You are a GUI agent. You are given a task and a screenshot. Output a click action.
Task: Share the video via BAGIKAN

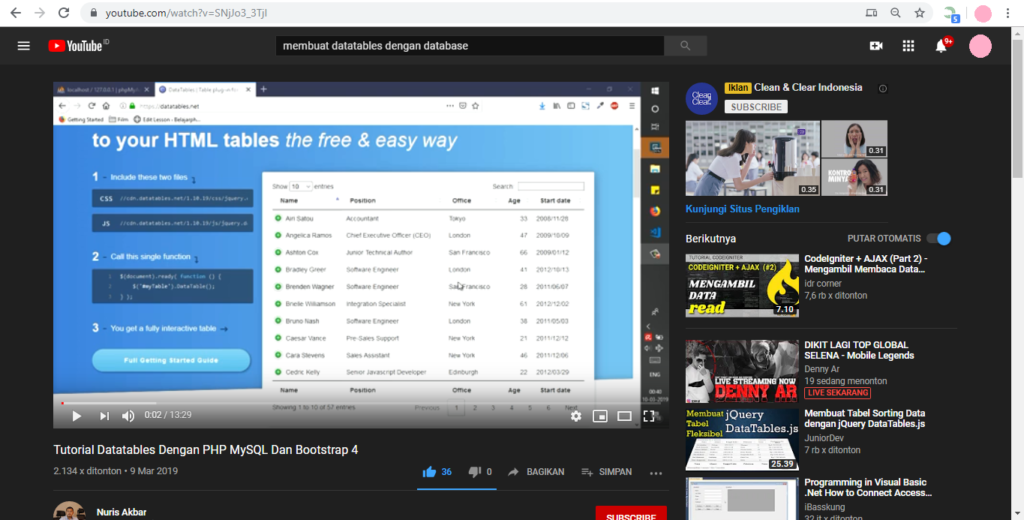[x=536, y=472]
